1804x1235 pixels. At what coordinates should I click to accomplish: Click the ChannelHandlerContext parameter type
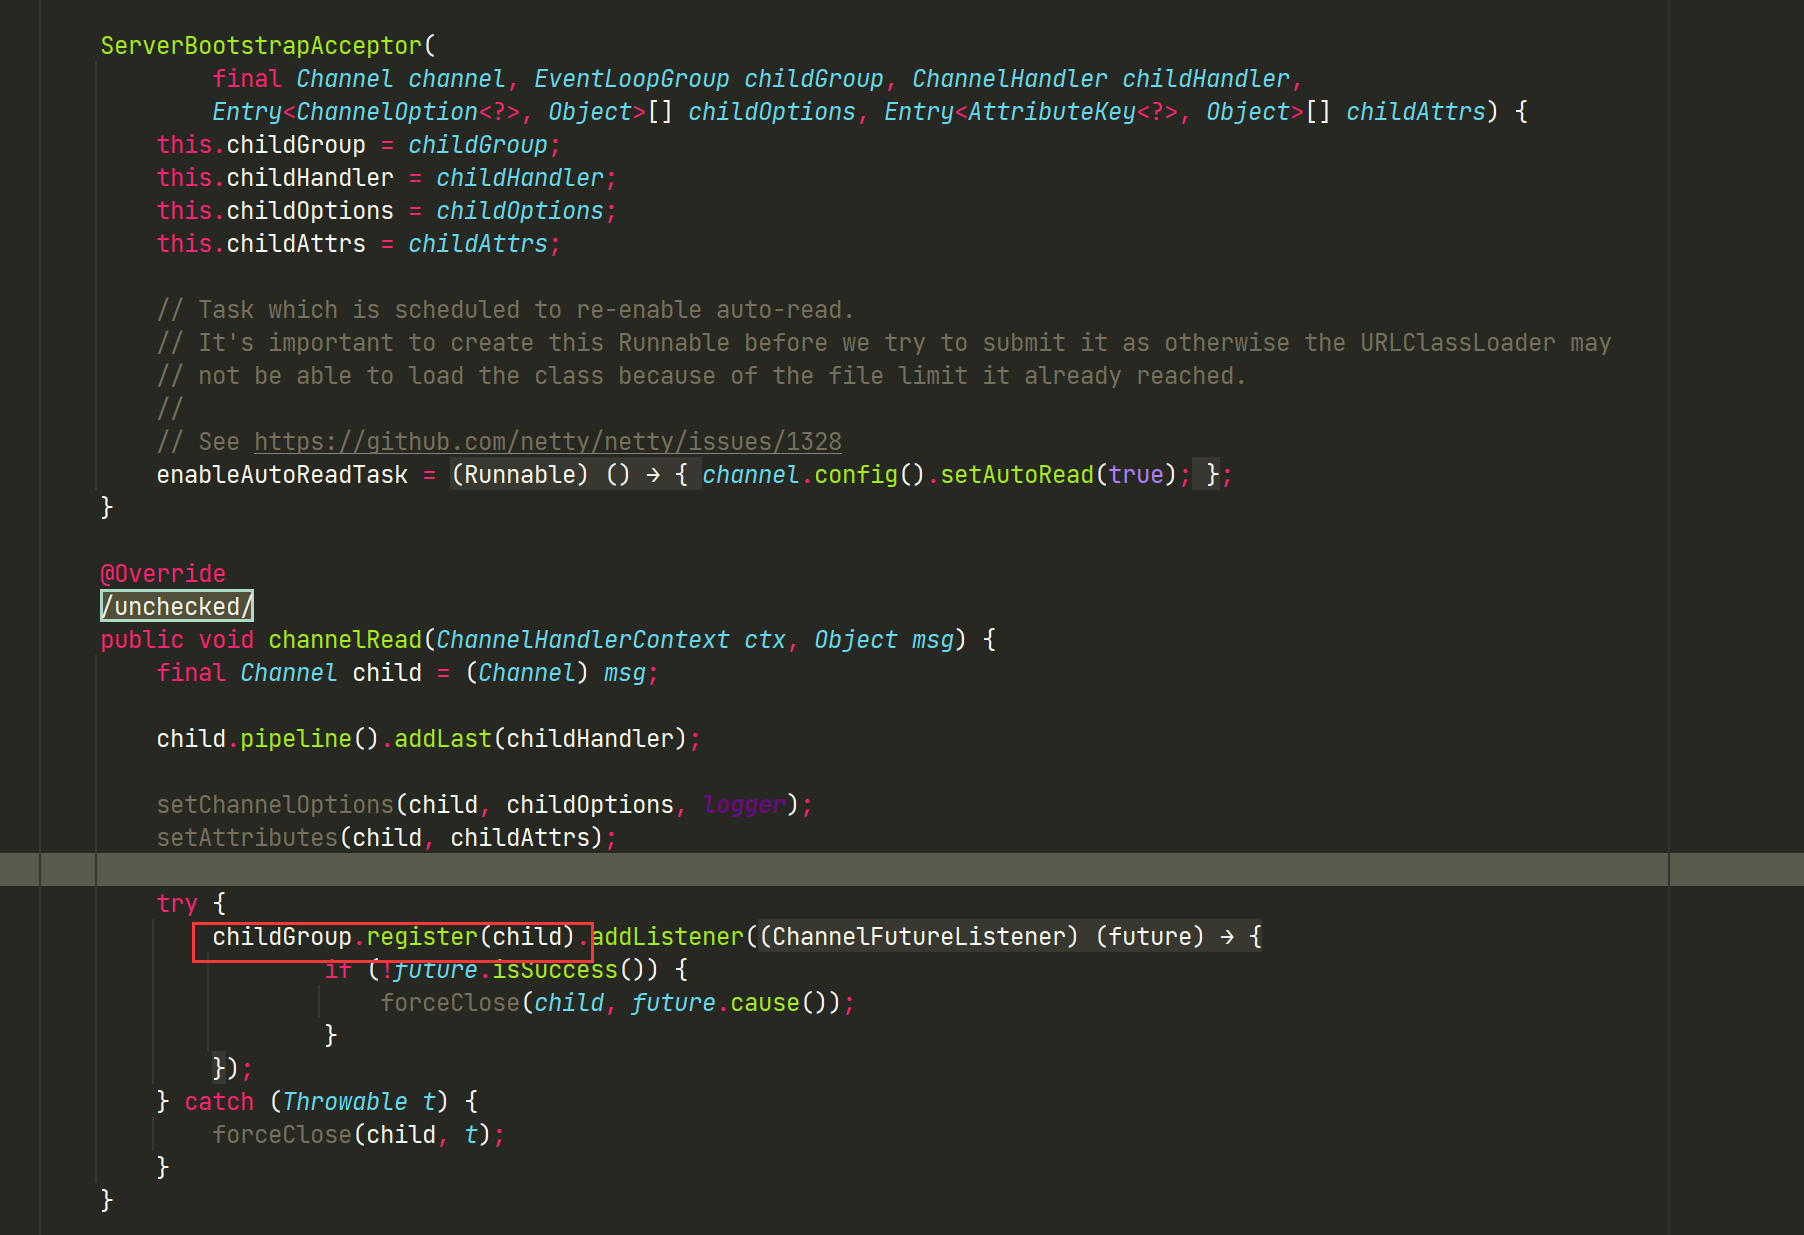(x=583, y=639)
